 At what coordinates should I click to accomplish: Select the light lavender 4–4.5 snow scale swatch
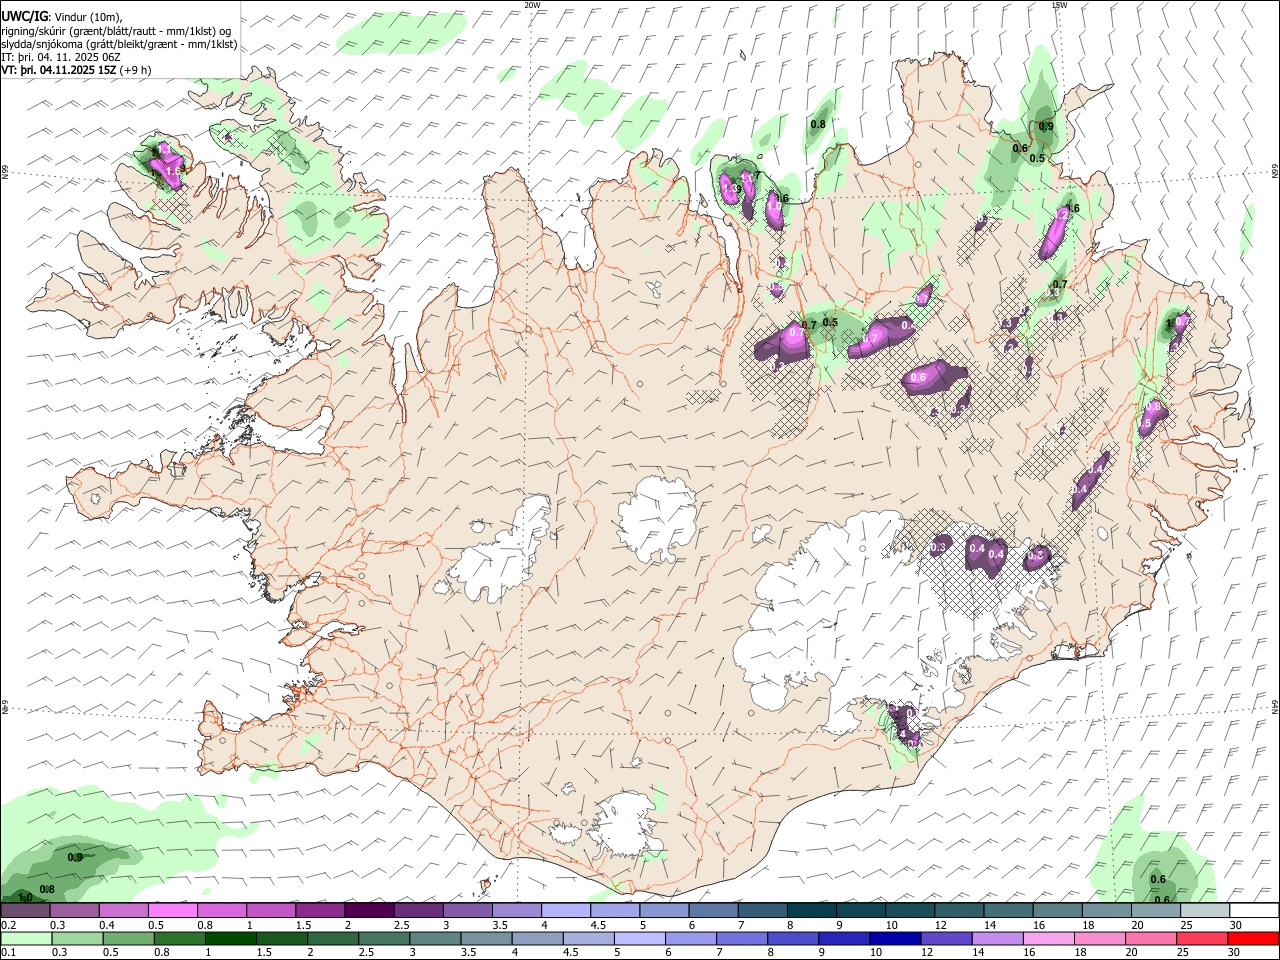(565, 911)
